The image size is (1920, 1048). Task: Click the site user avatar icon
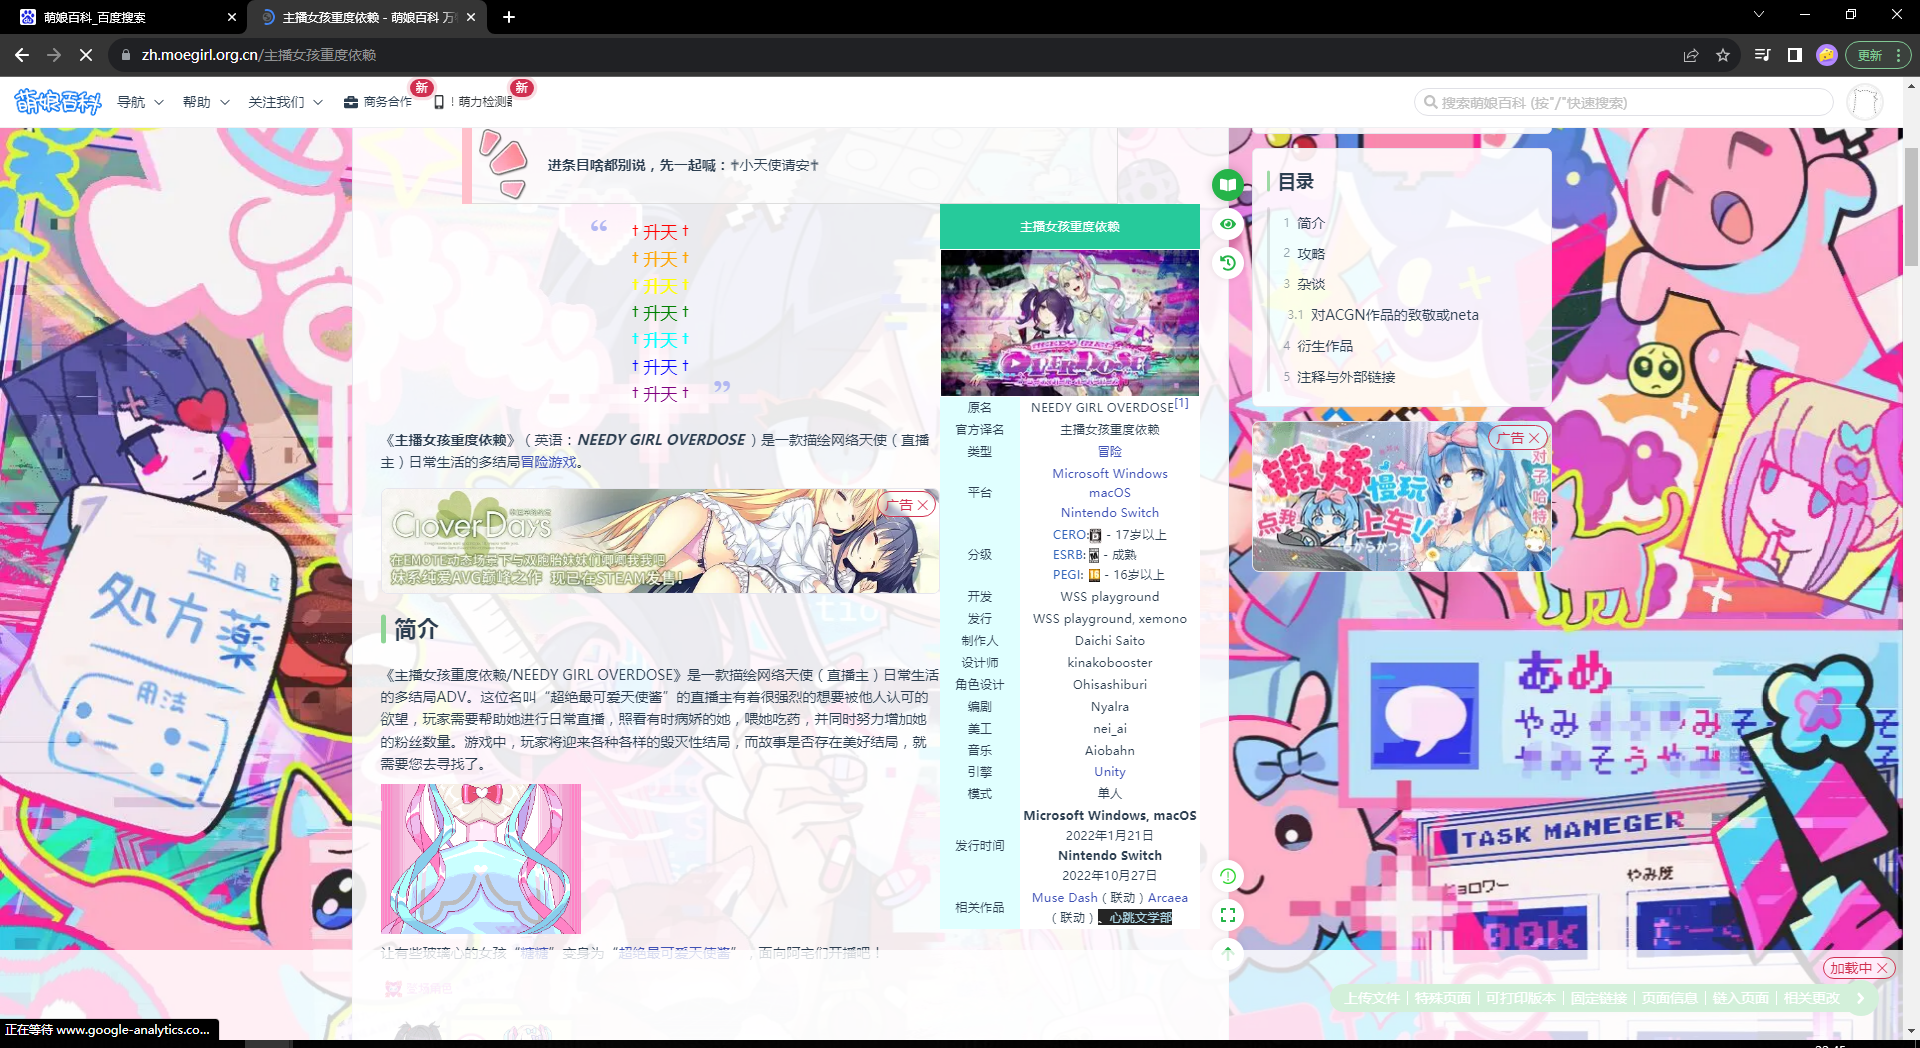tap(1864, 102)
